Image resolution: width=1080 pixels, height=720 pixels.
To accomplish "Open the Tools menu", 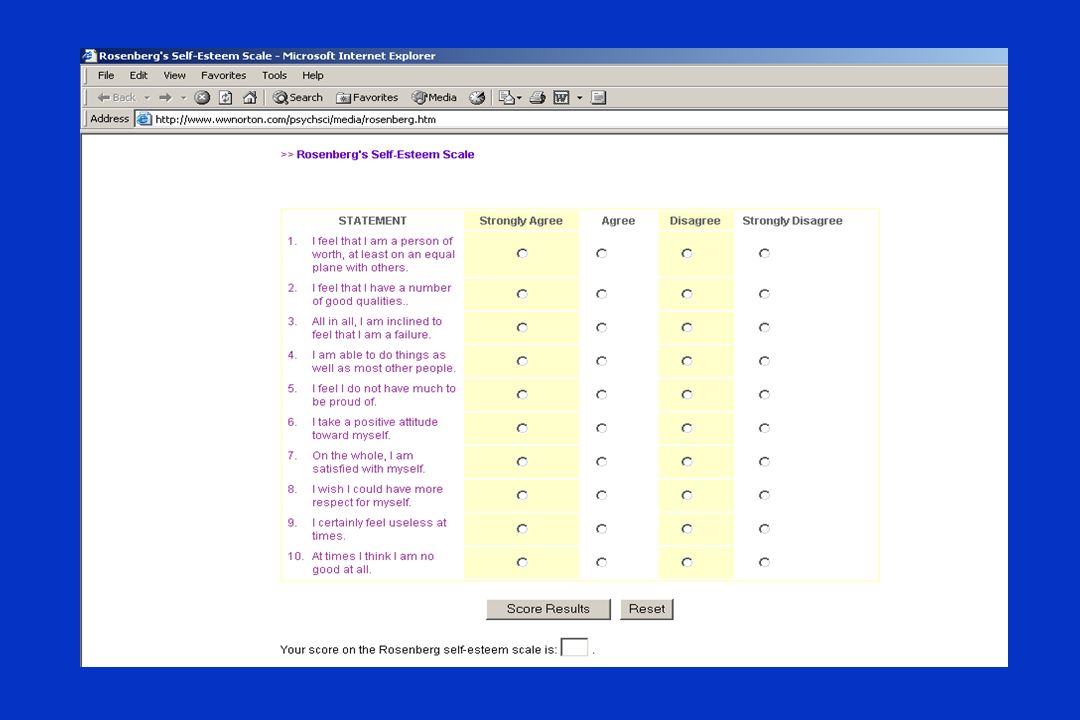I will 274,76.
